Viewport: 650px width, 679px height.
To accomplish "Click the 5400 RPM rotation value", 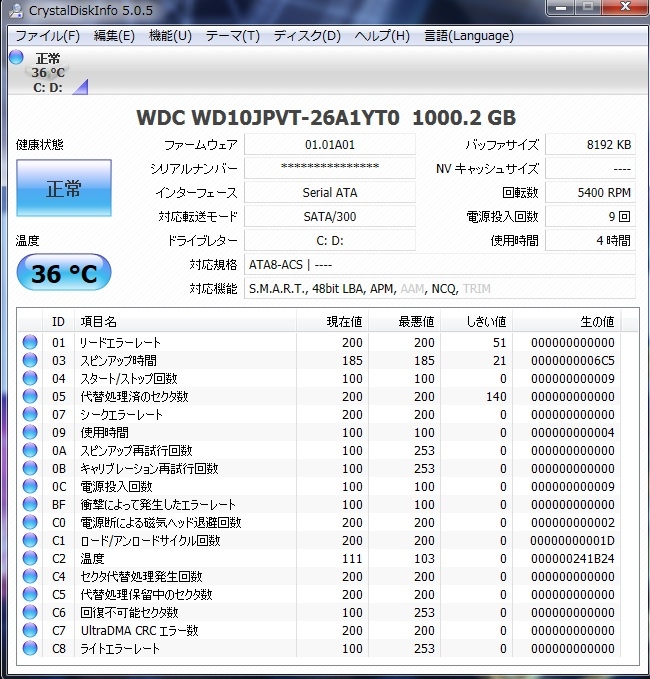I will tap(590, 192).
